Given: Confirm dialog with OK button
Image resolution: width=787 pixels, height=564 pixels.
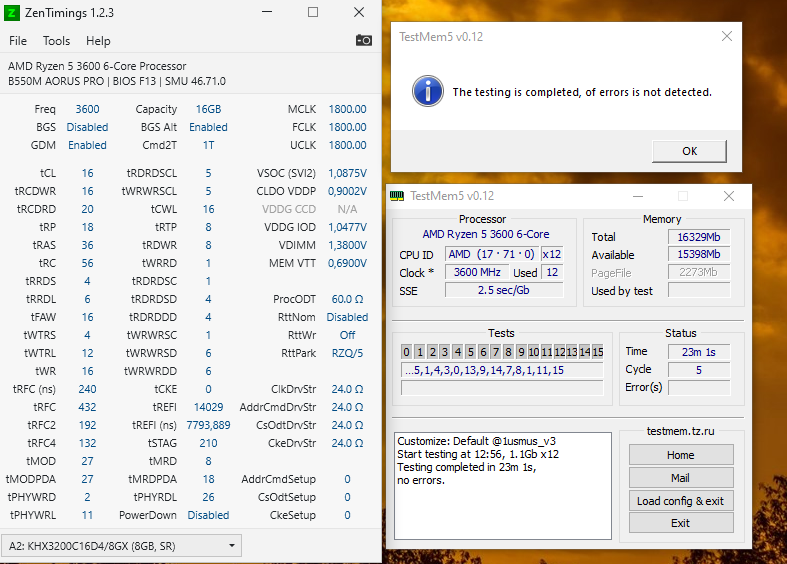Looking at the screenshot, I should click(x=689, y=151).
